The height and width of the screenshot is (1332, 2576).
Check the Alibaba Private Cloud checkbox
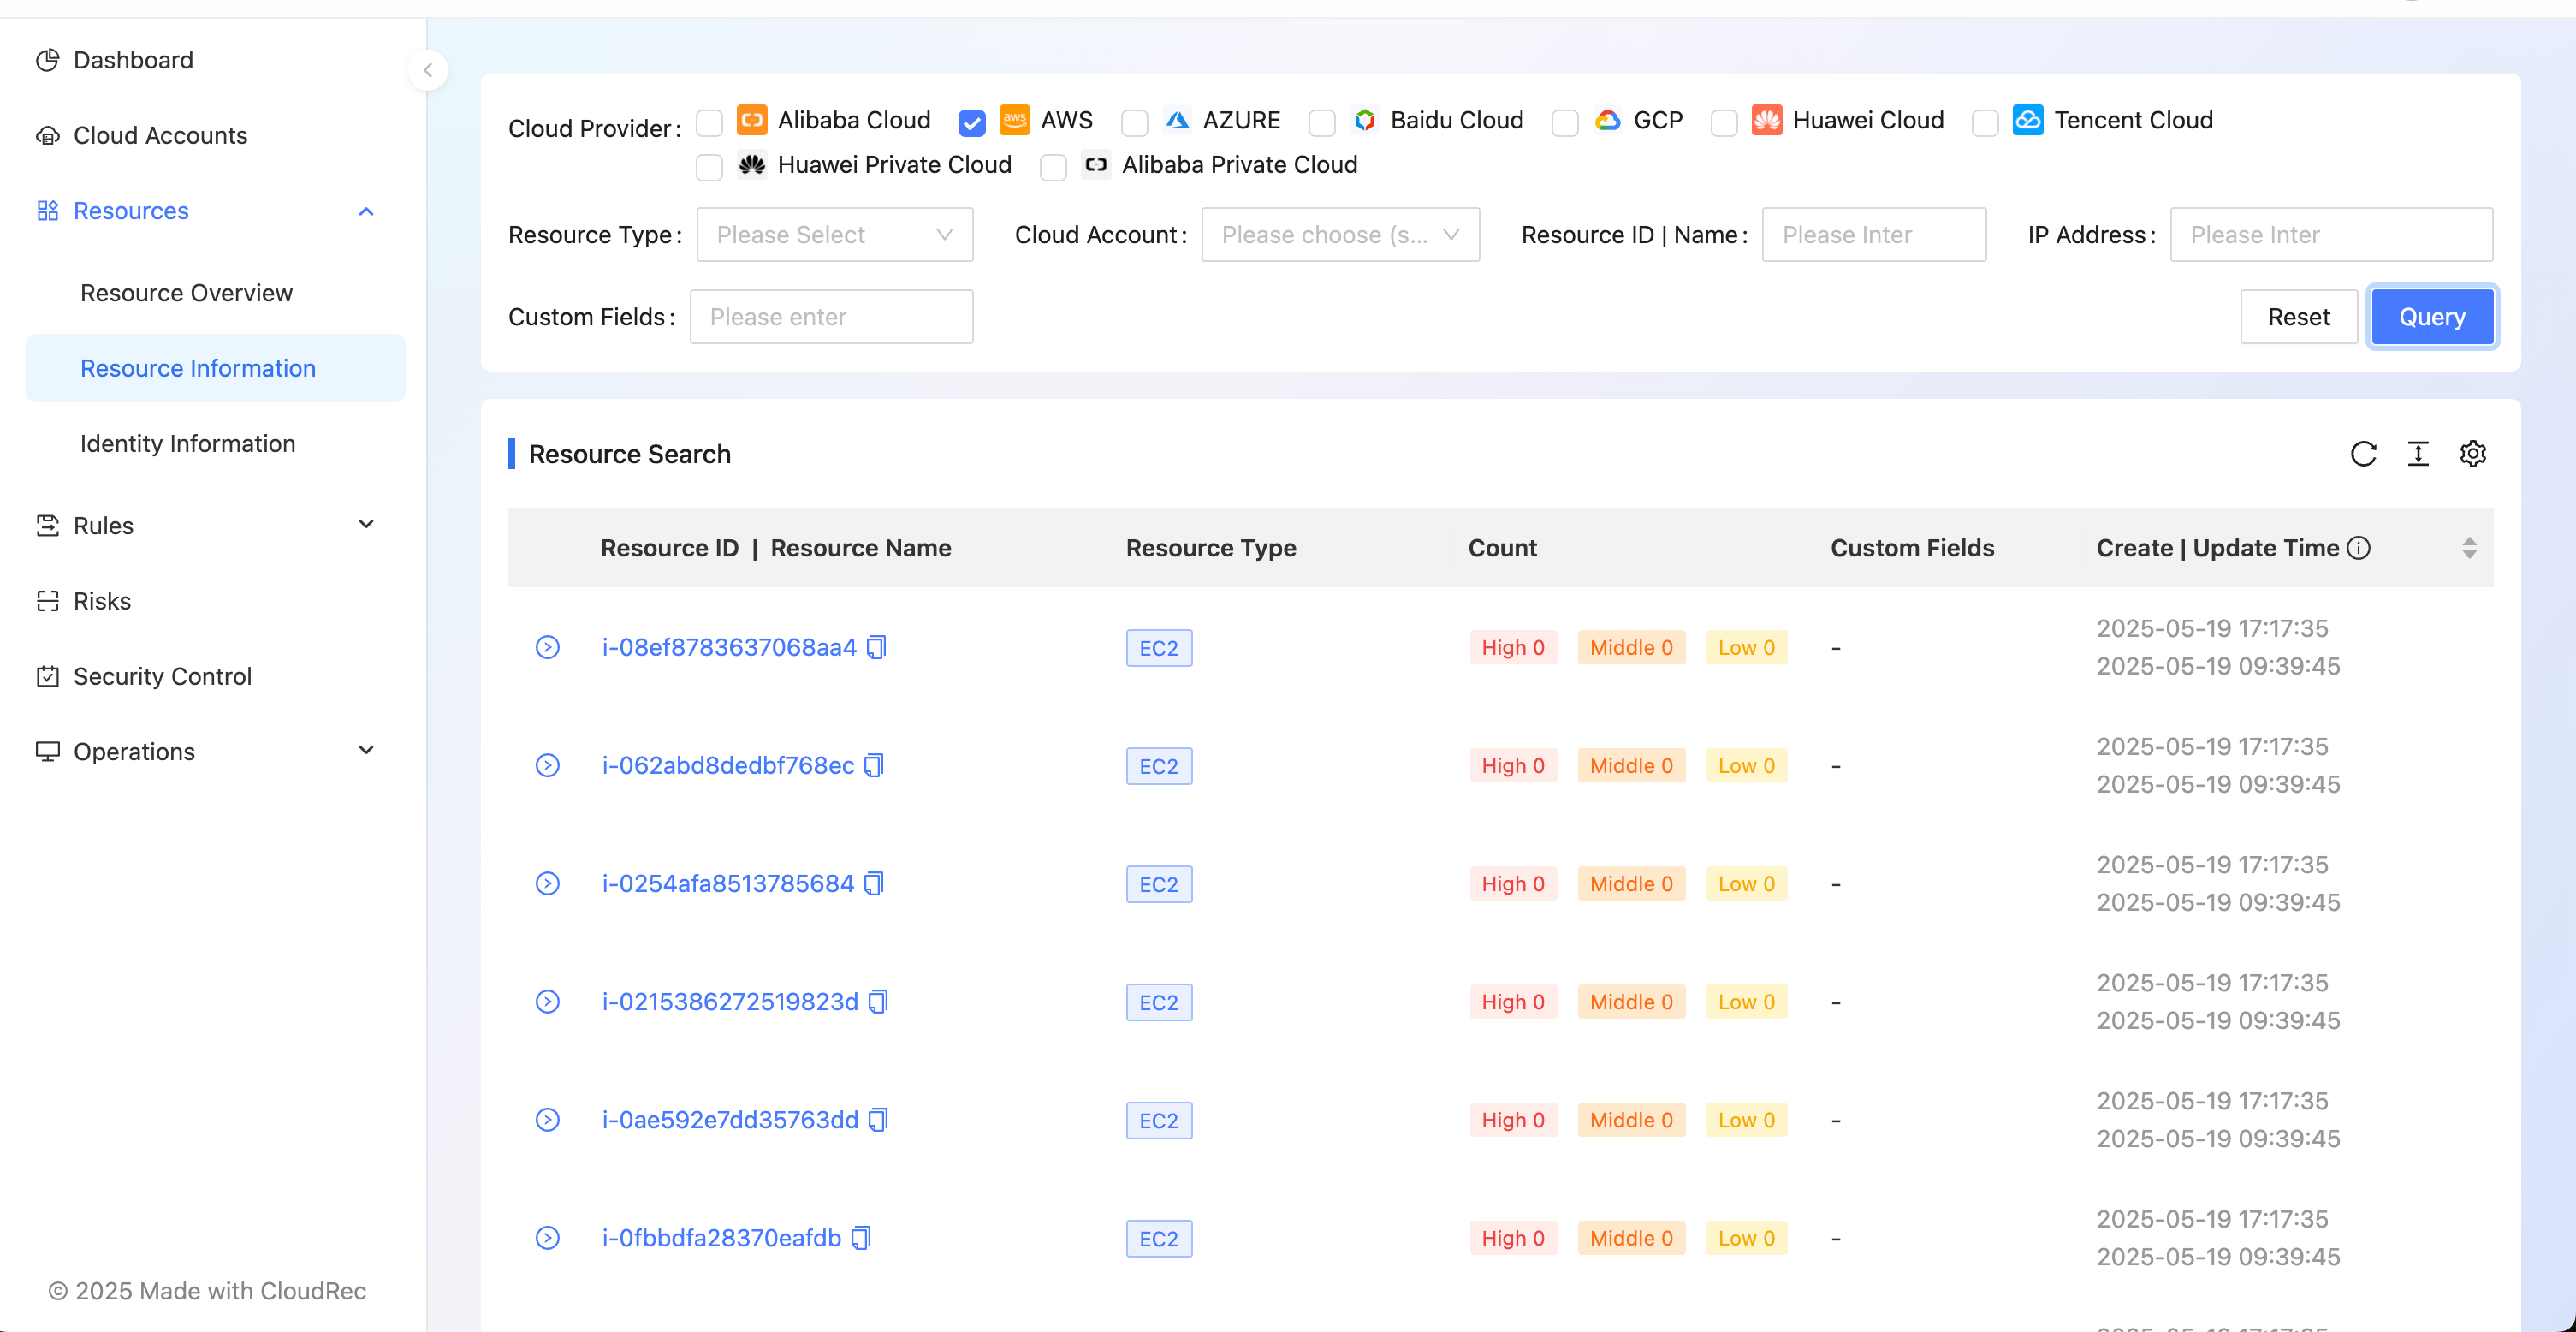coord(1053,167)
